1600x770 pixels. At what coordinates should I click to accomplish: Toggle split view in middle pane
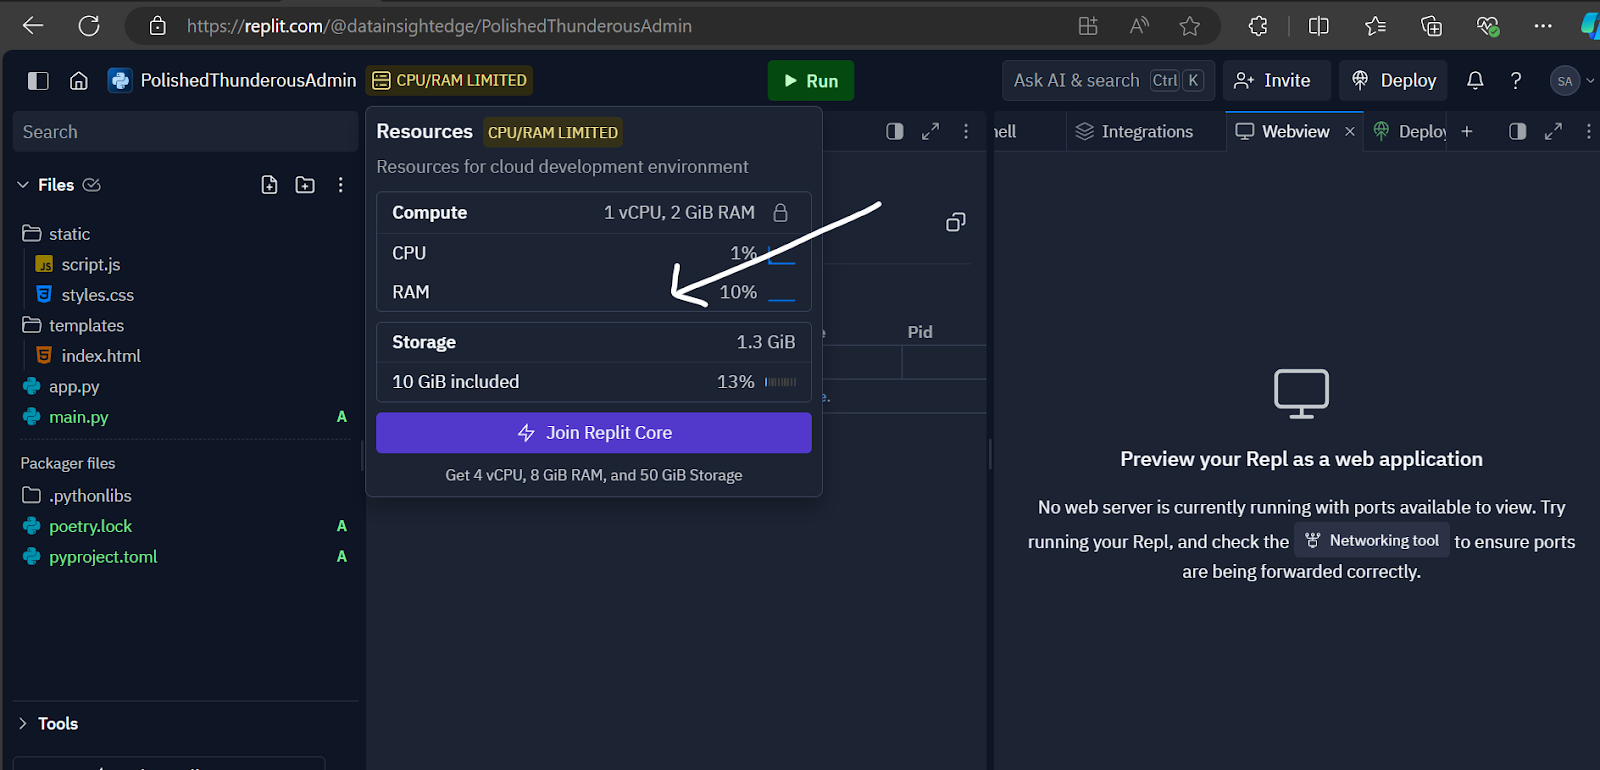[895, 131]
